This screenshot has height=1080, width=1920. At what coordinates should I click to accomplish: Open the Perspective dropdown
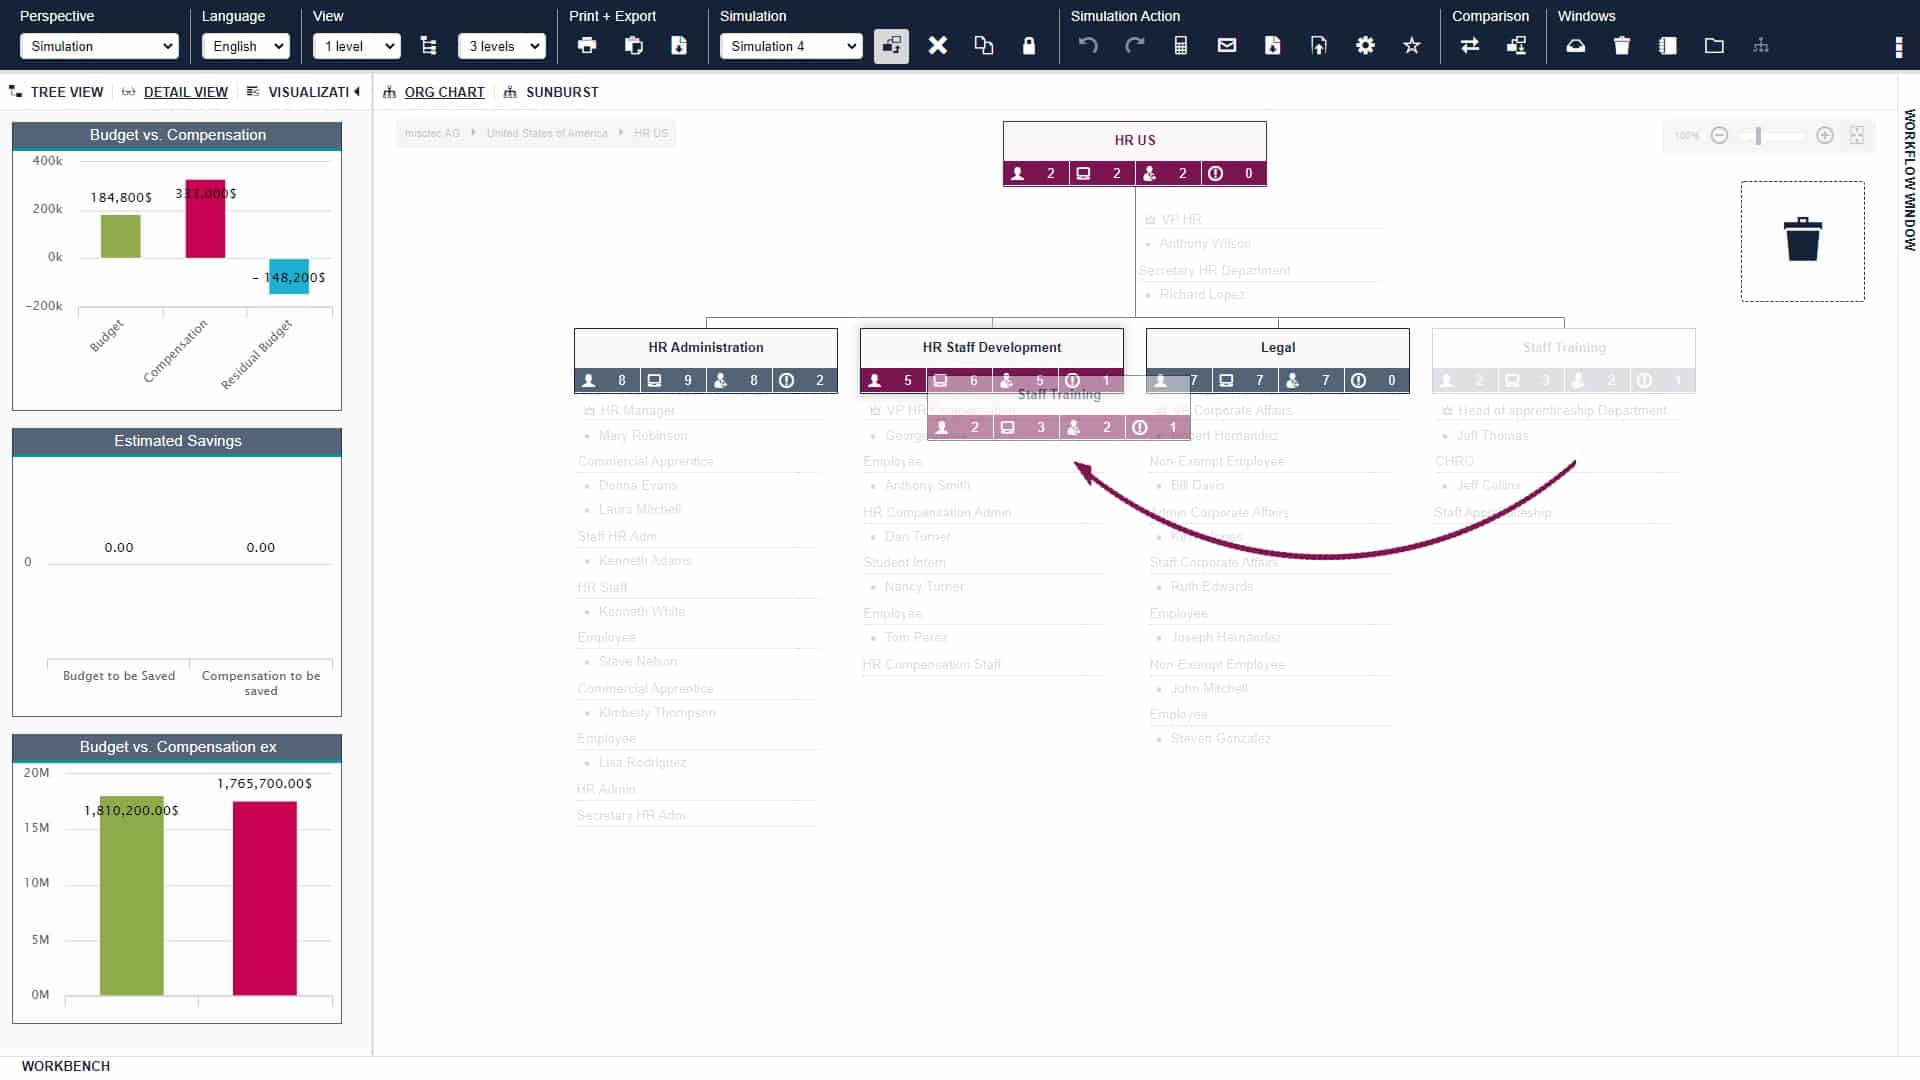(x=99, y=46)
